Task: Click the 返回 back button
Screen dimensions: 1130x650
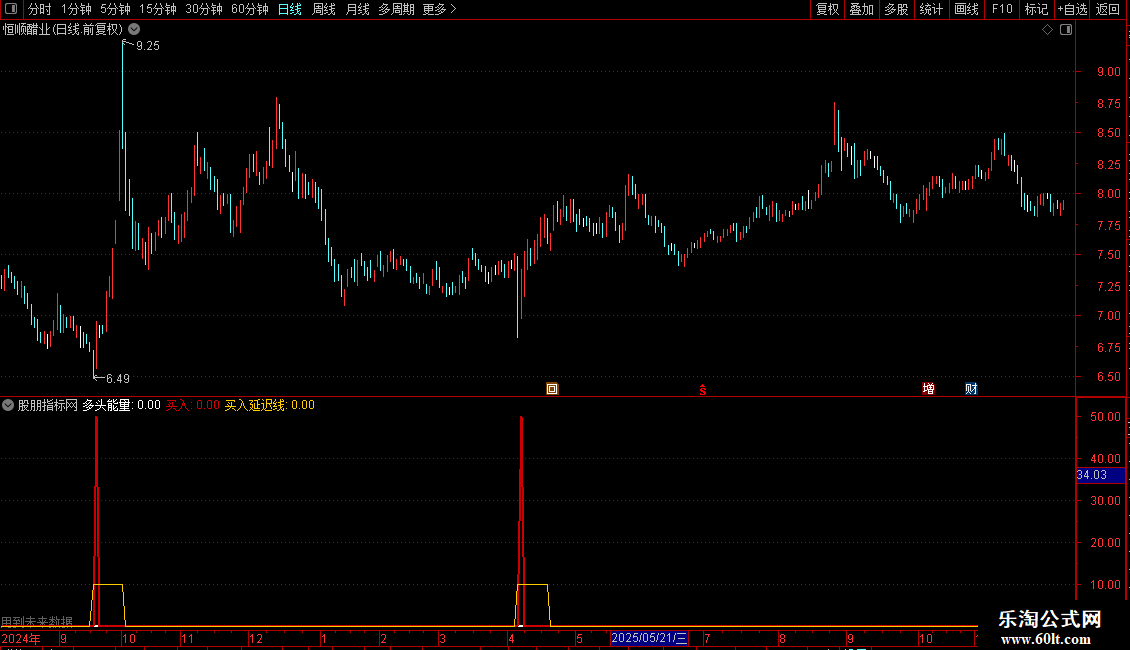Action: click(1108, 9)
